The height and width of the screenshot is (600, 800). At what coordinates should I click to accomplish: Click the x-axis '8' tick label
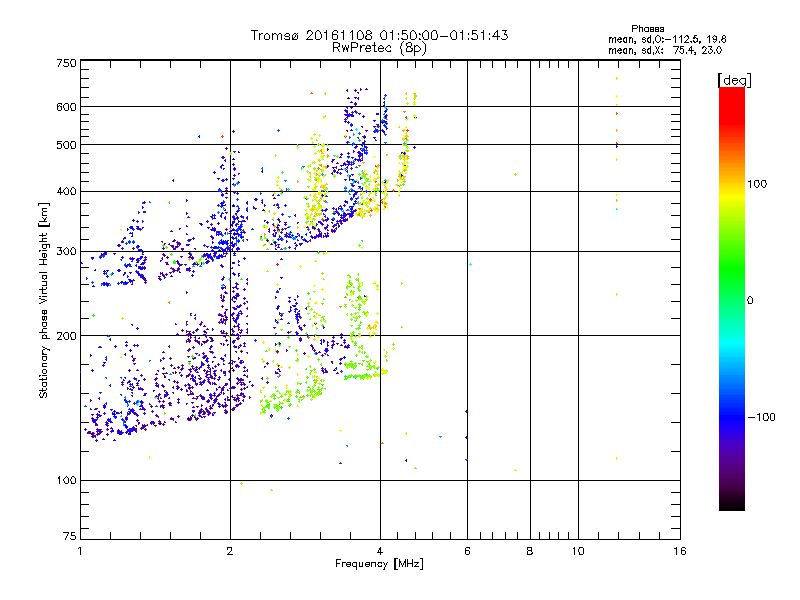[530, 551]
